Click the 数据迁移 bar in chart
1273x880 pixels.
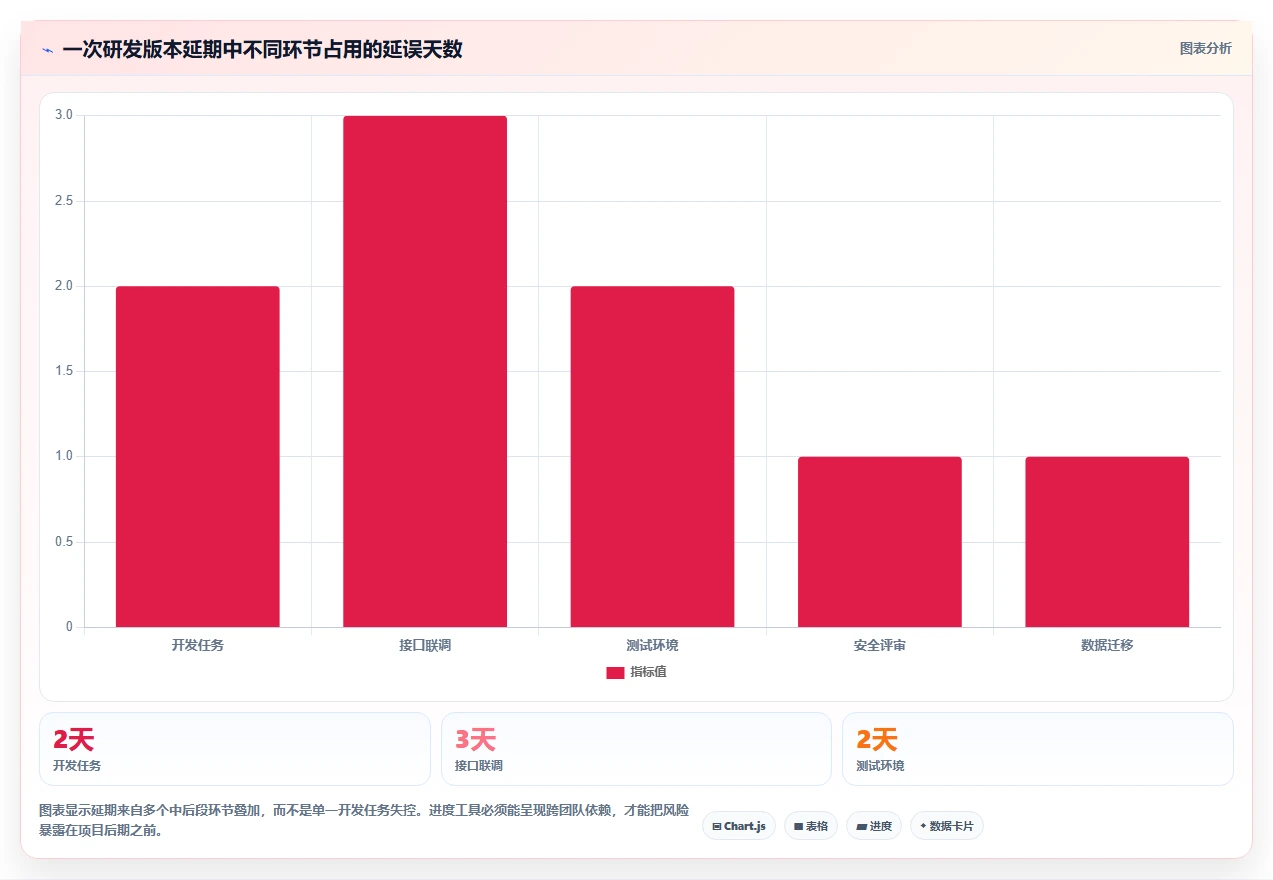1107,542
